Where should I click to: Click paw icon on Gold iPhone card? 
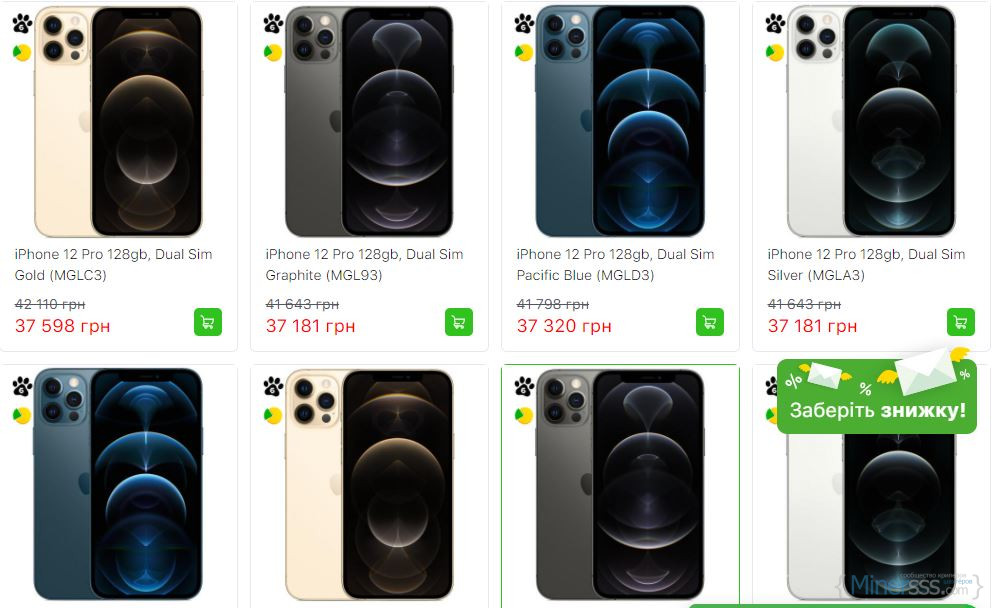pyautogui.click(x=22, y=23)
